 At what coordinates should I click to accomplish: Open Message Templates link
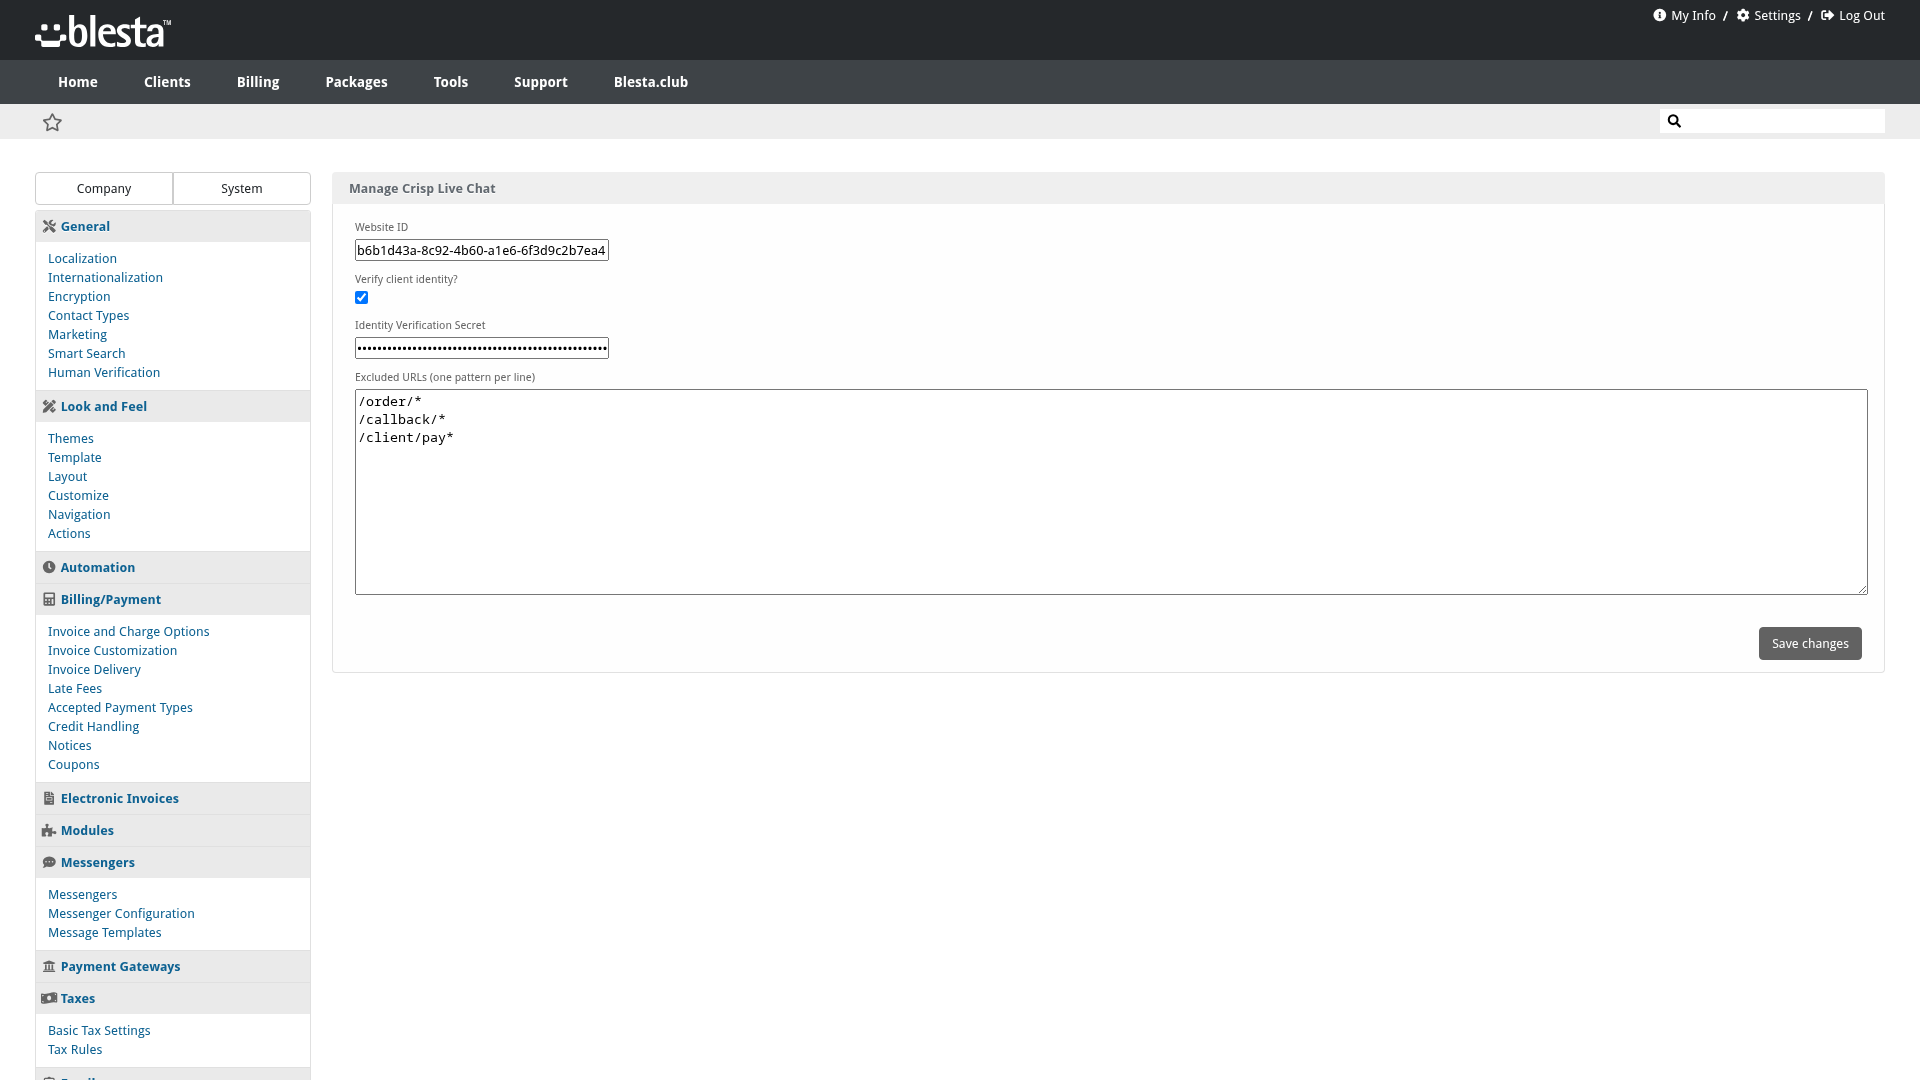(105, 933)
